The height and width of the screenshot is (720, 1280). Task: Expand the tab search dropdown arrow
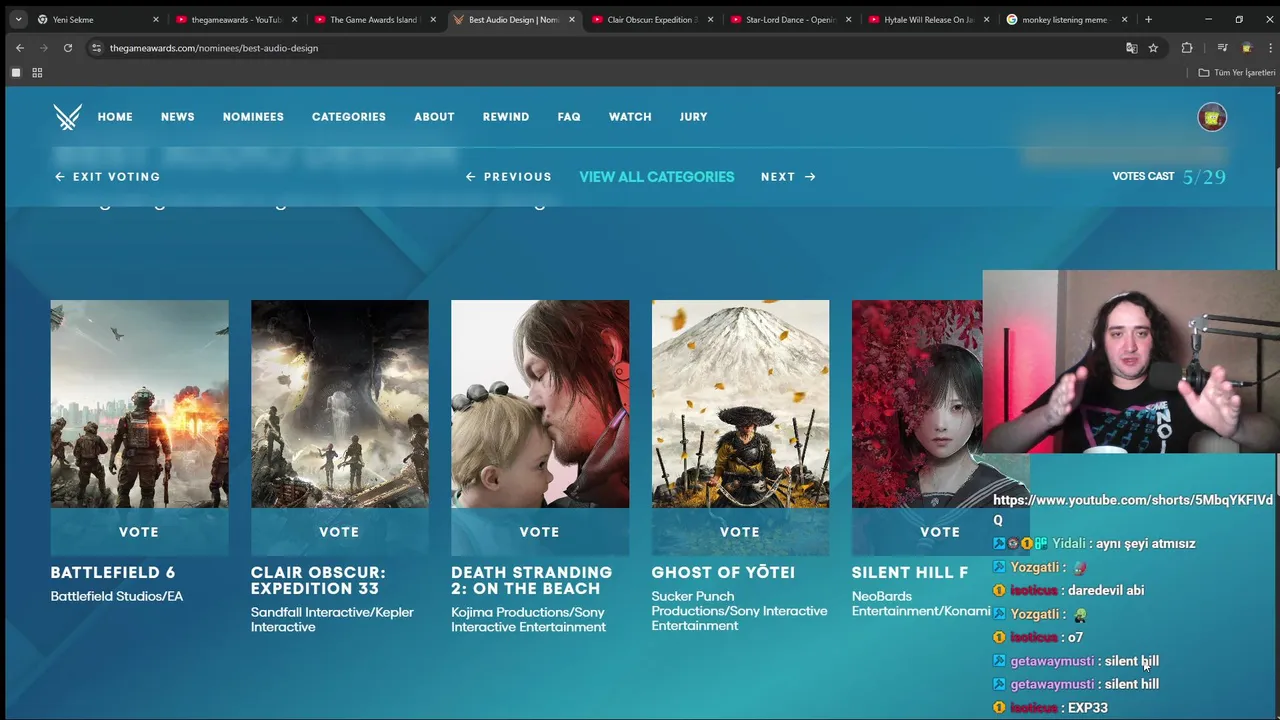click(x=18, y=19)
